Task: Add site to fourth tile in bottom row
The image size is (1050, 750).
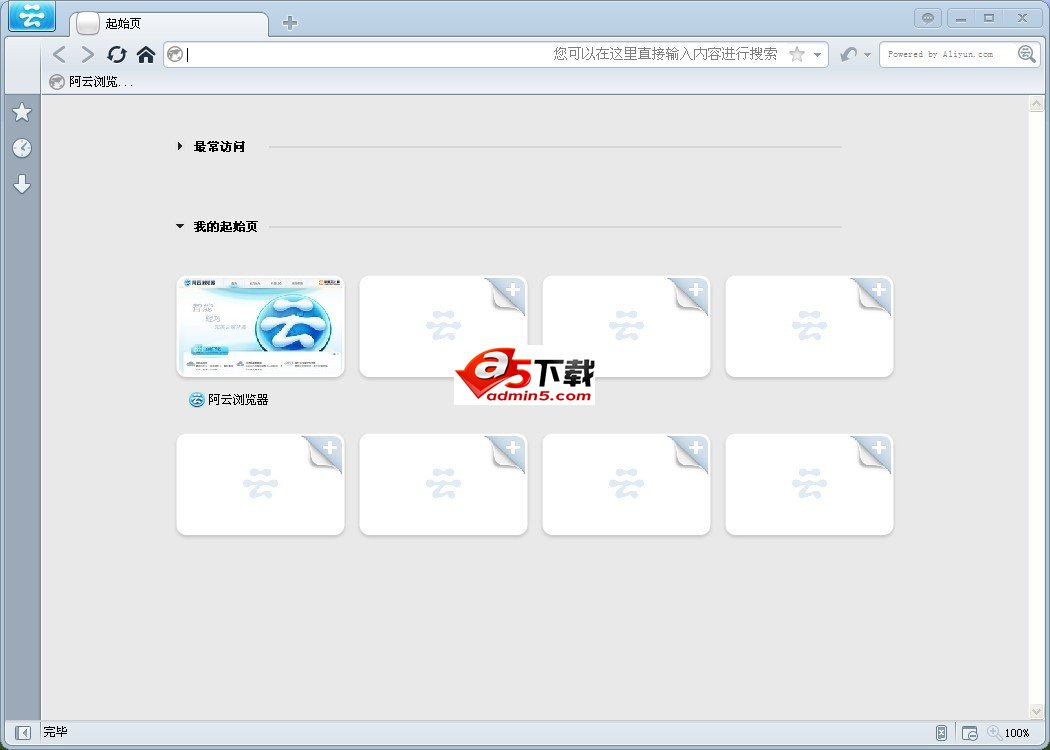Action: 809,484
